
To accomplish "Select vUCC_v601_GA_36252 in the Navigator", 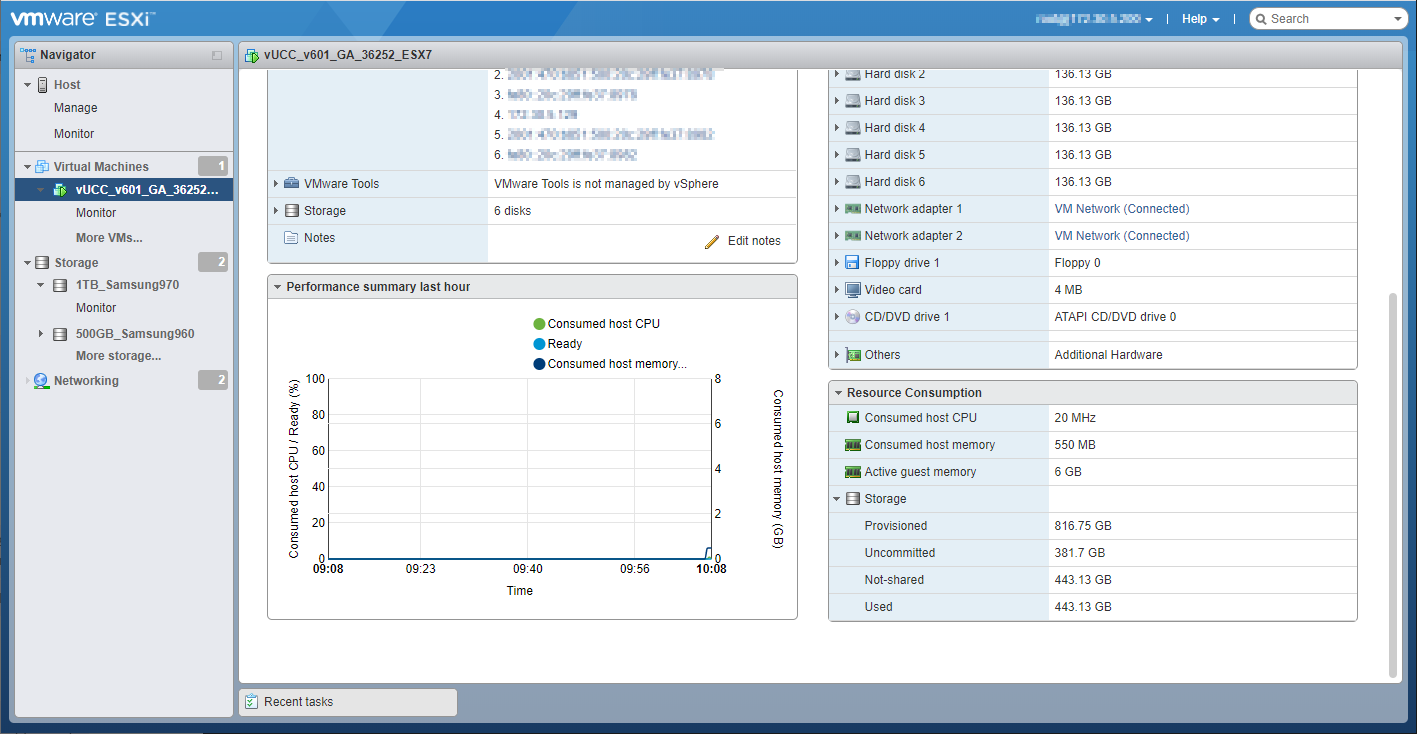I will point(125,190).
